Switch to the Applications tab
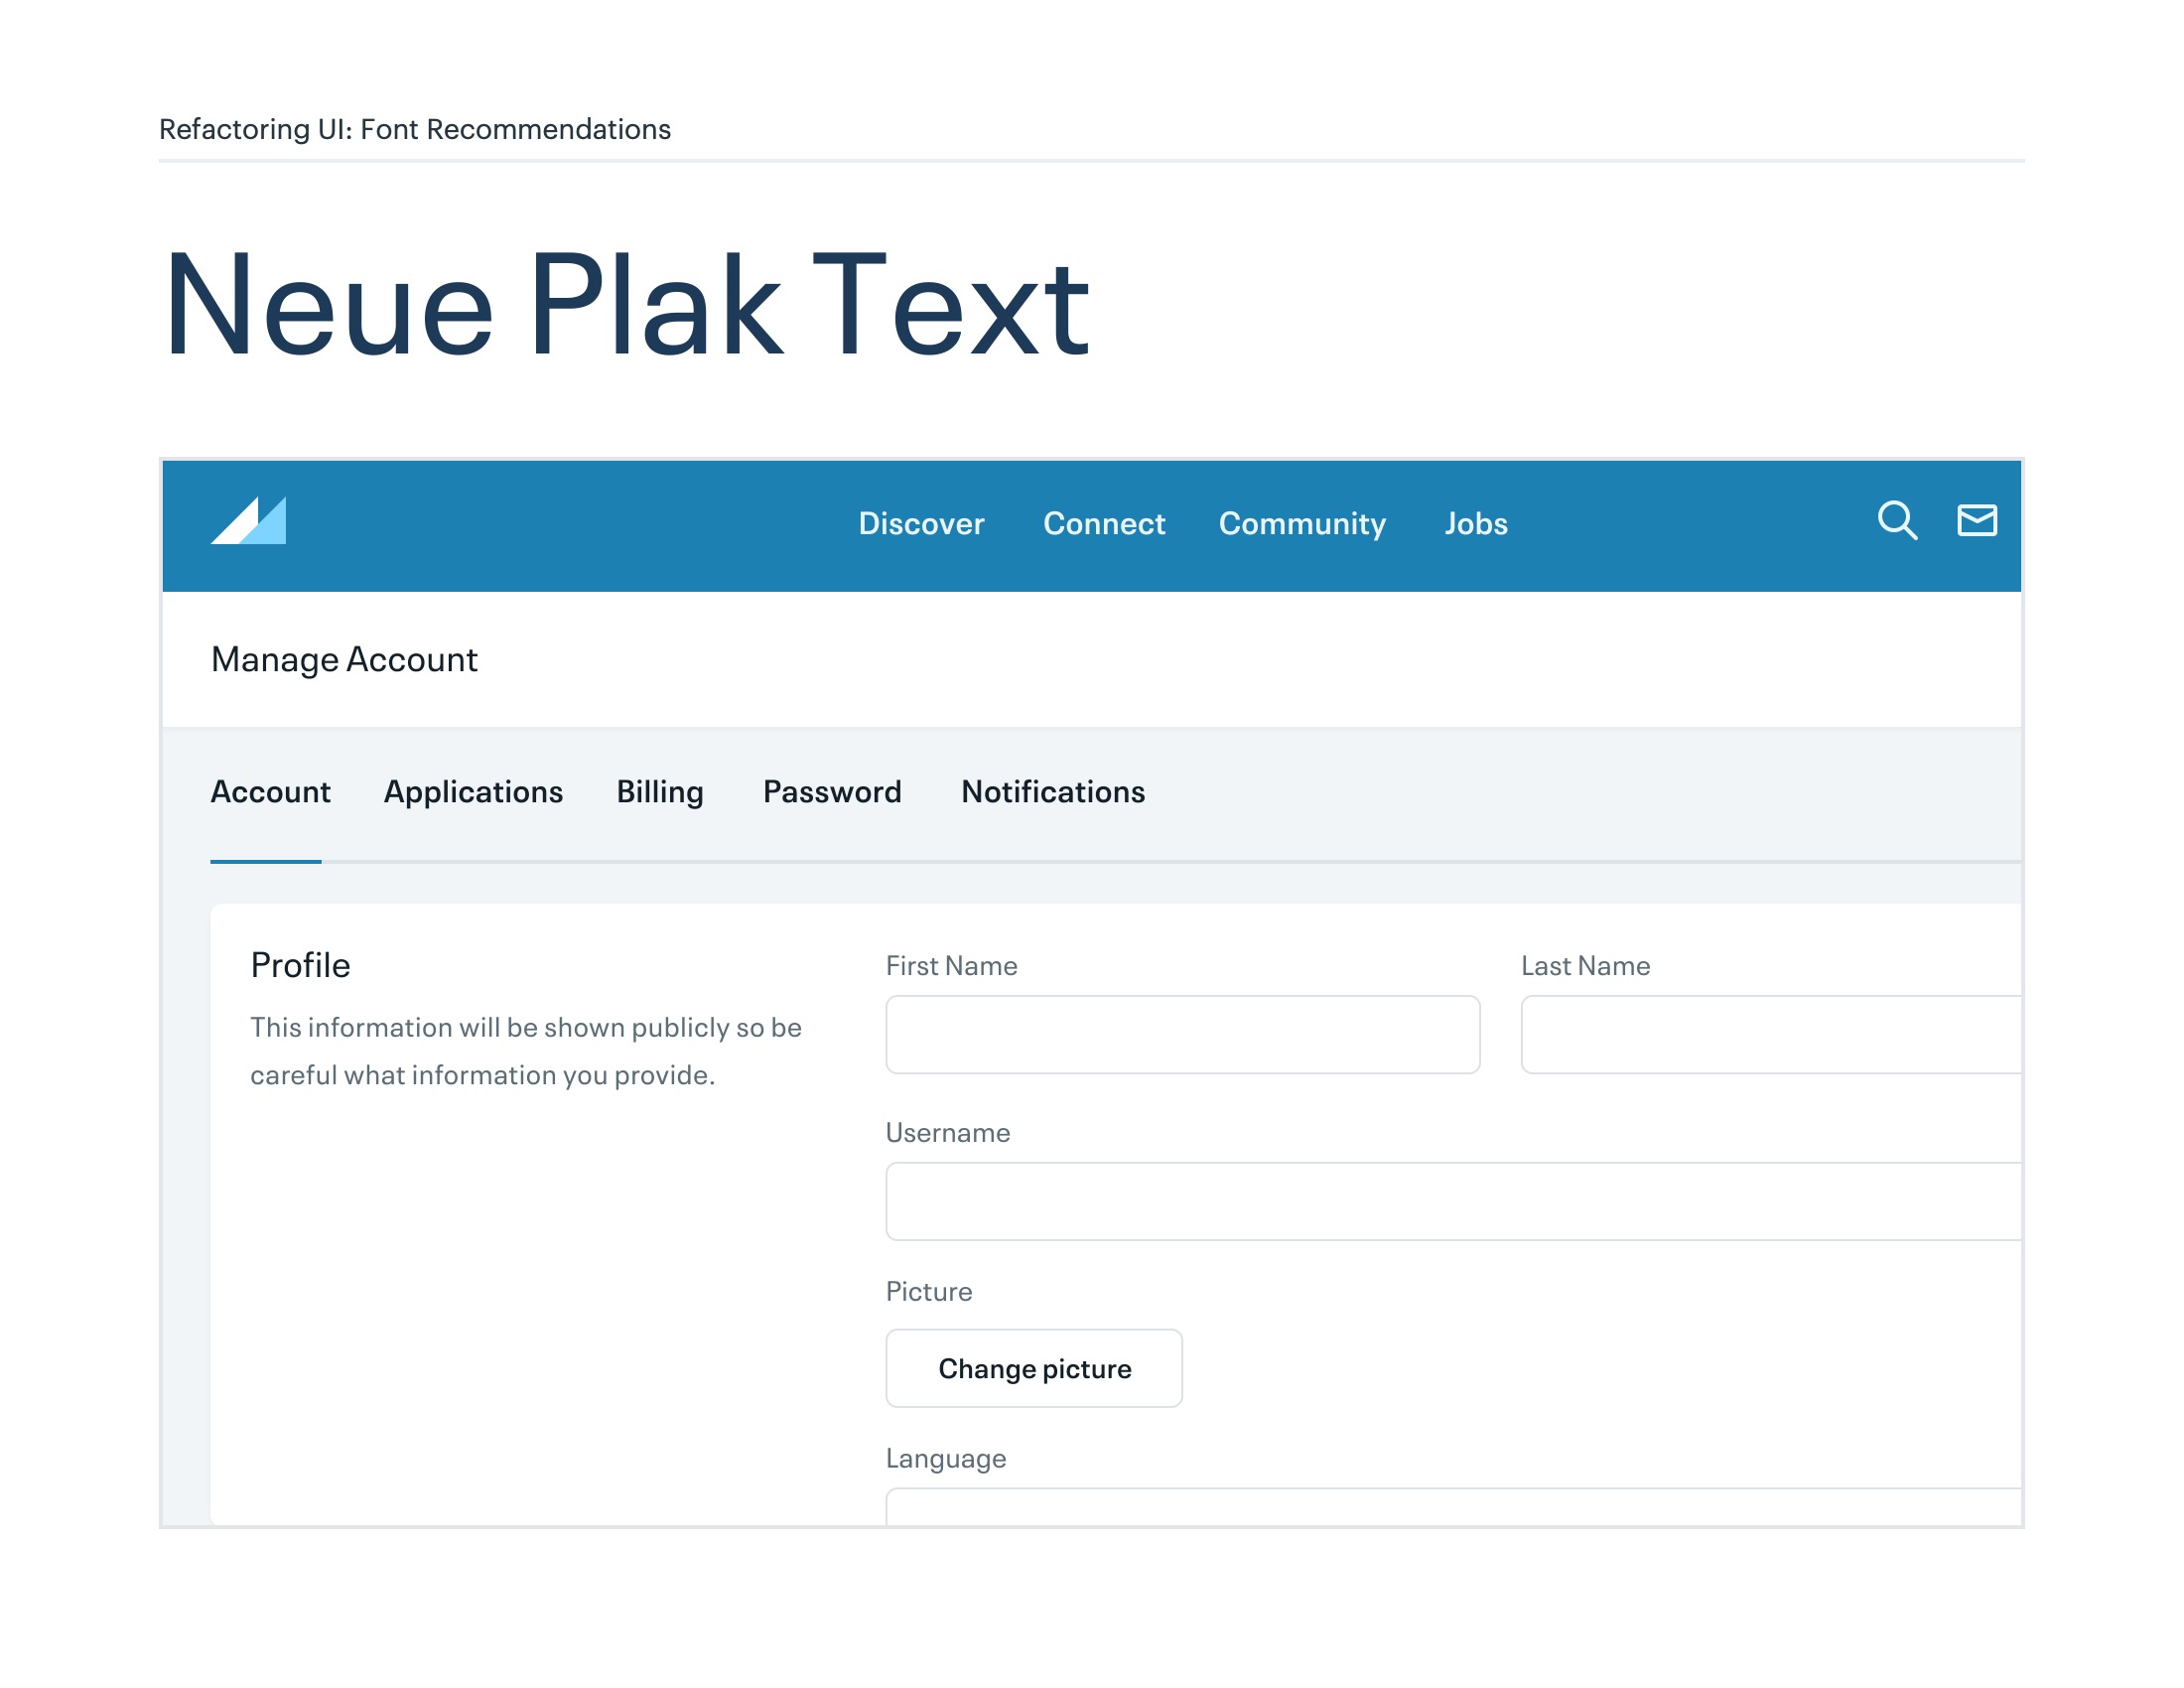This screenshot has width=2184, height=1688. point(473,792)
